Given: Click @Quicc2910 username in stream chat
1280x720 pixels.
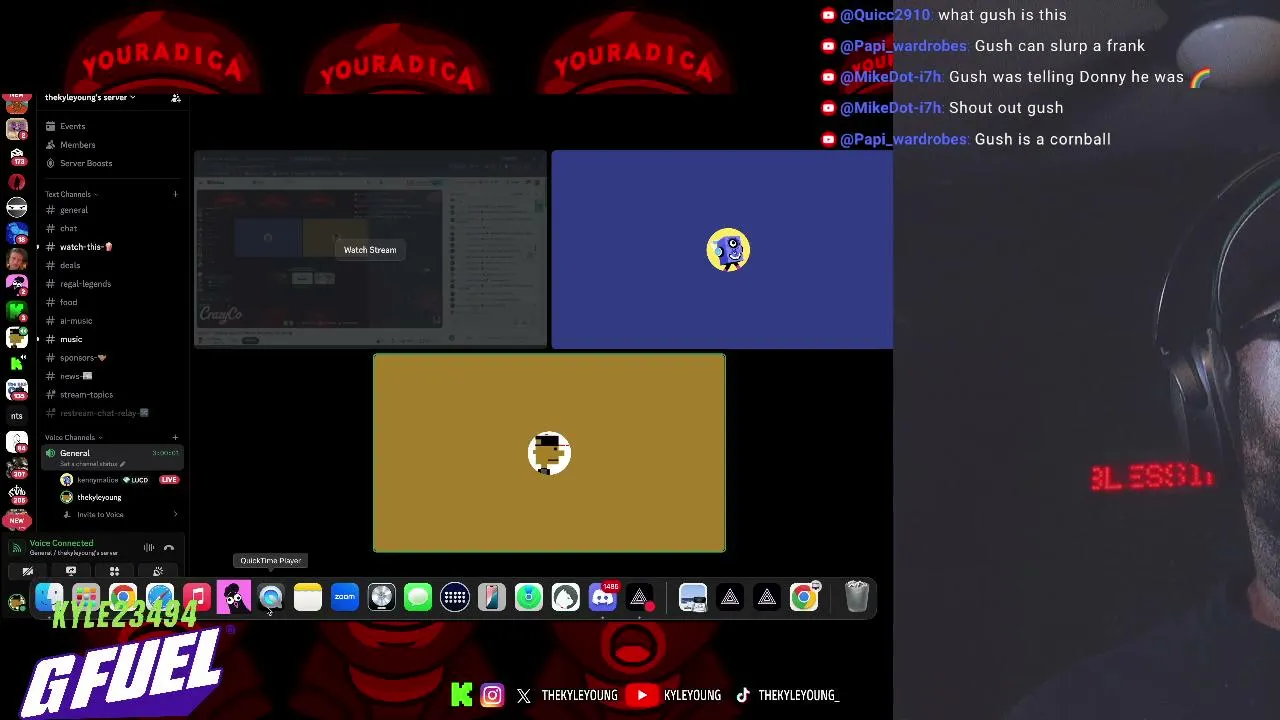Looking at the screenshot, I should click(885, 15).
